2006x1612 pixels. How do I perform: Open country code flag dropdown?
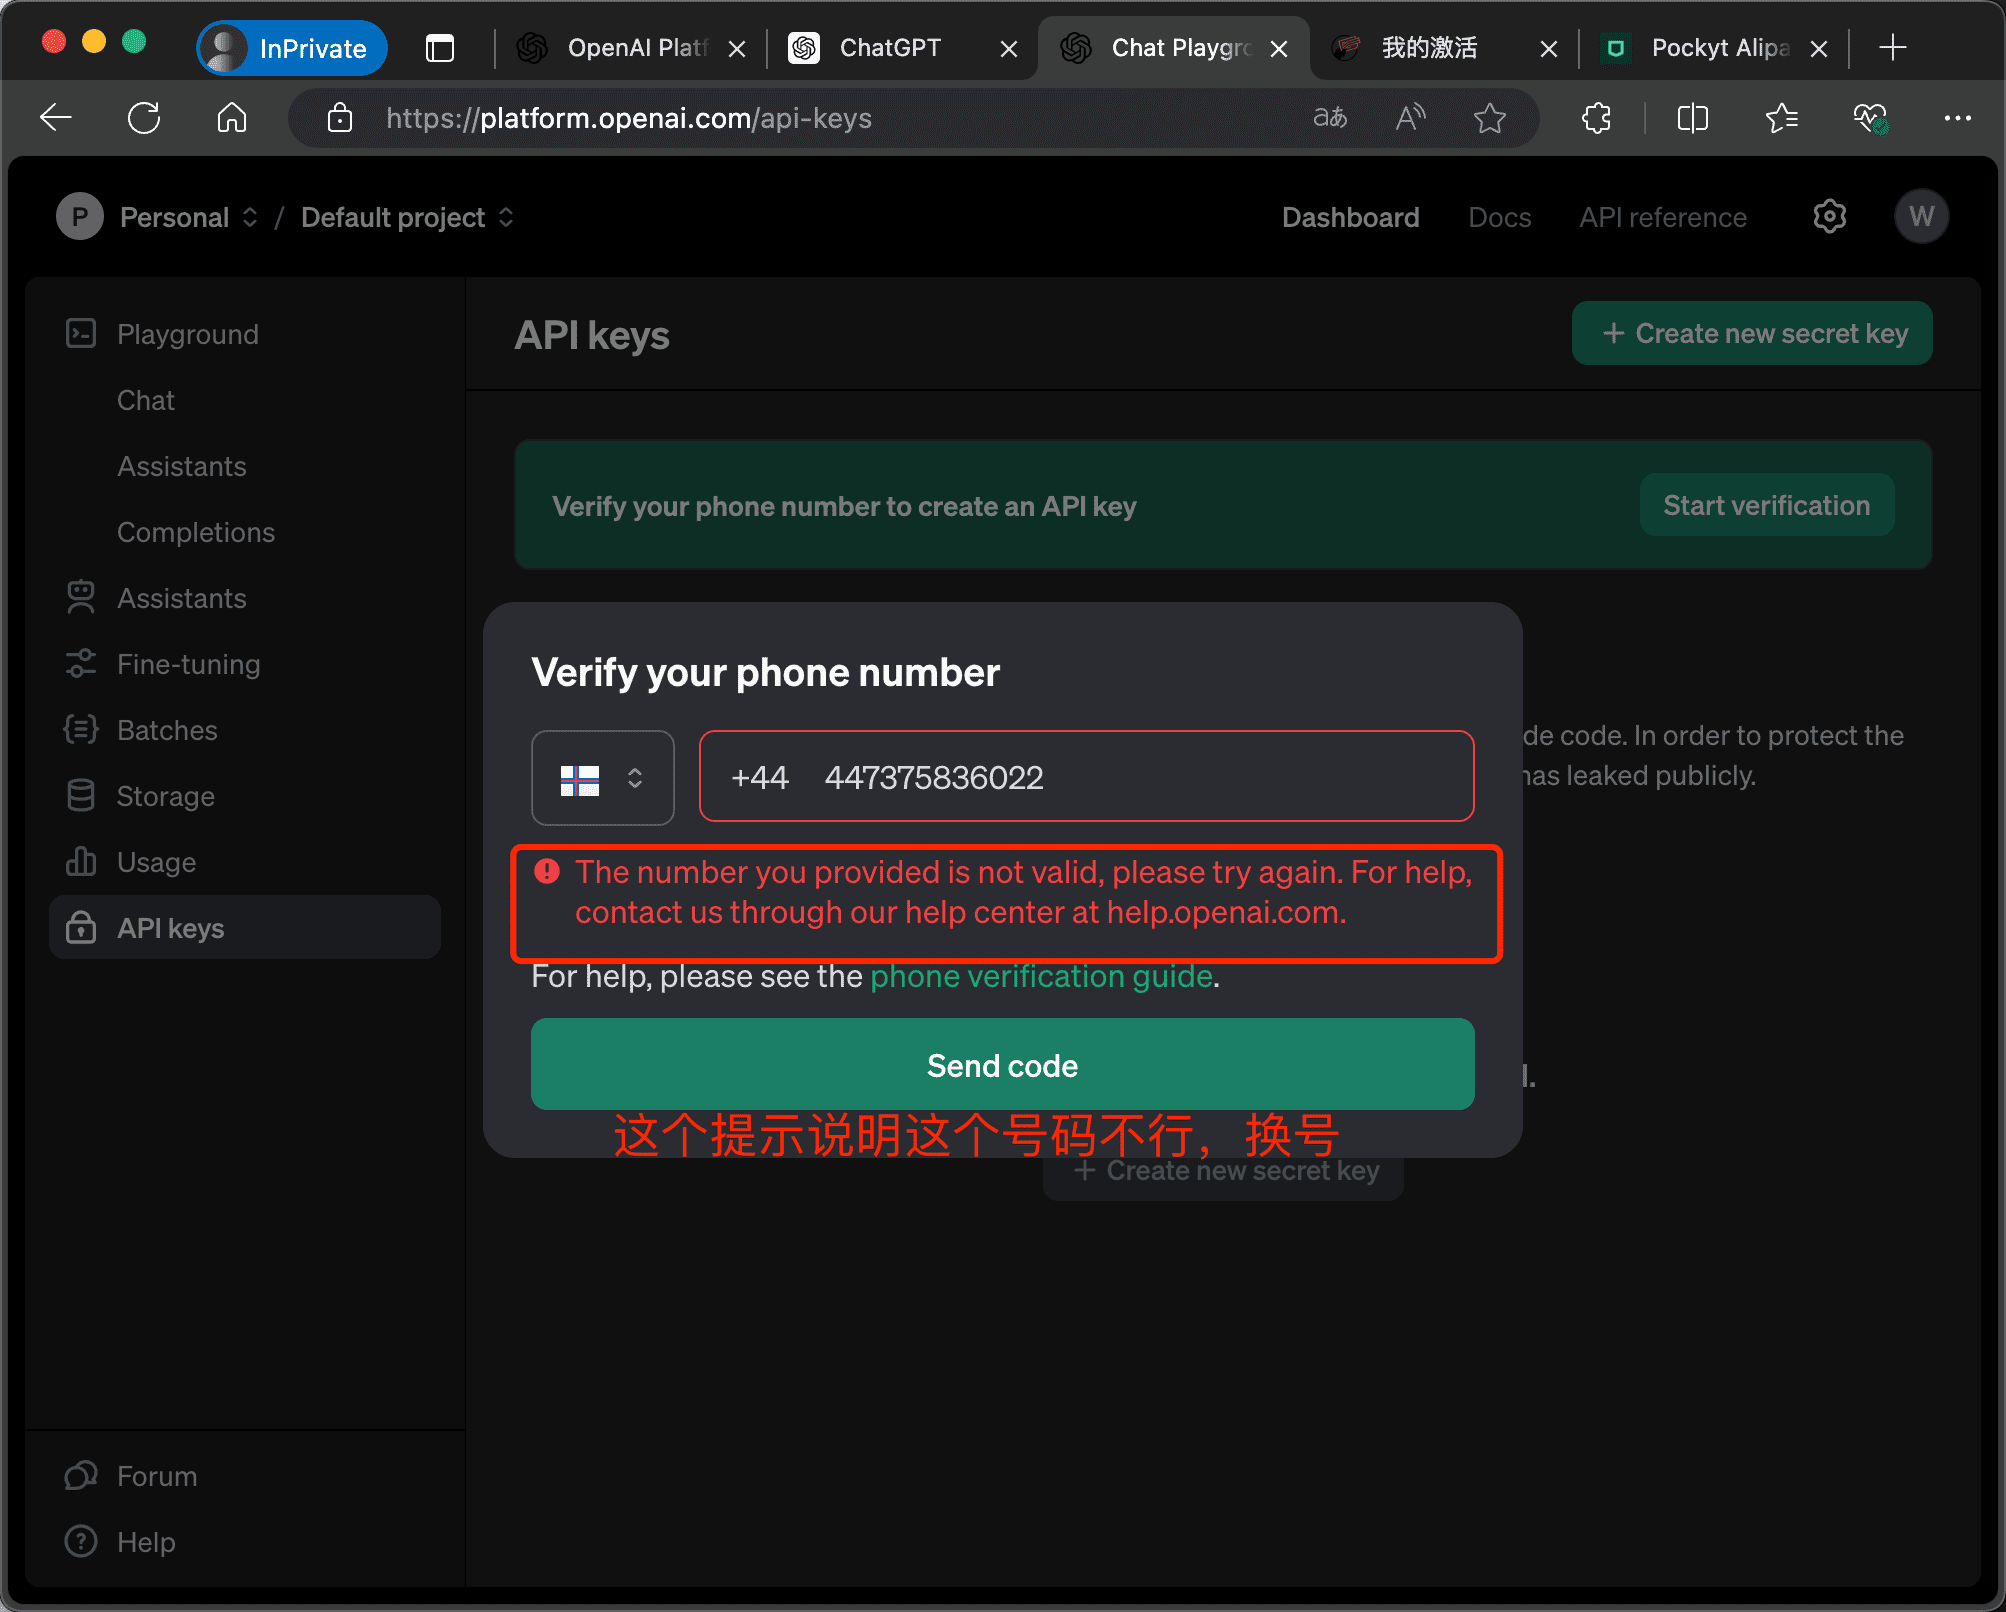point(602,778)
